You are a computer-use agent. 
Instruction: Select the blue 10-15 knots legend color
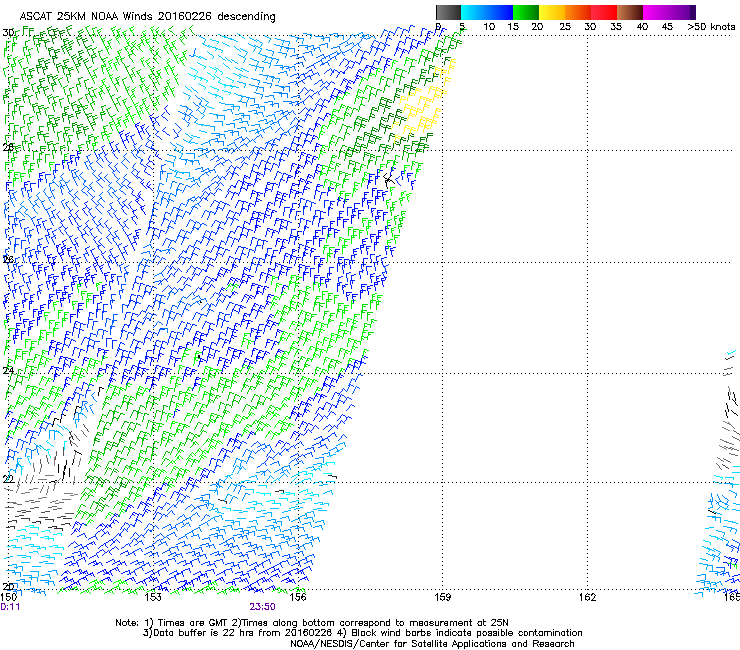pyautogui.click(x=500, y=12)
